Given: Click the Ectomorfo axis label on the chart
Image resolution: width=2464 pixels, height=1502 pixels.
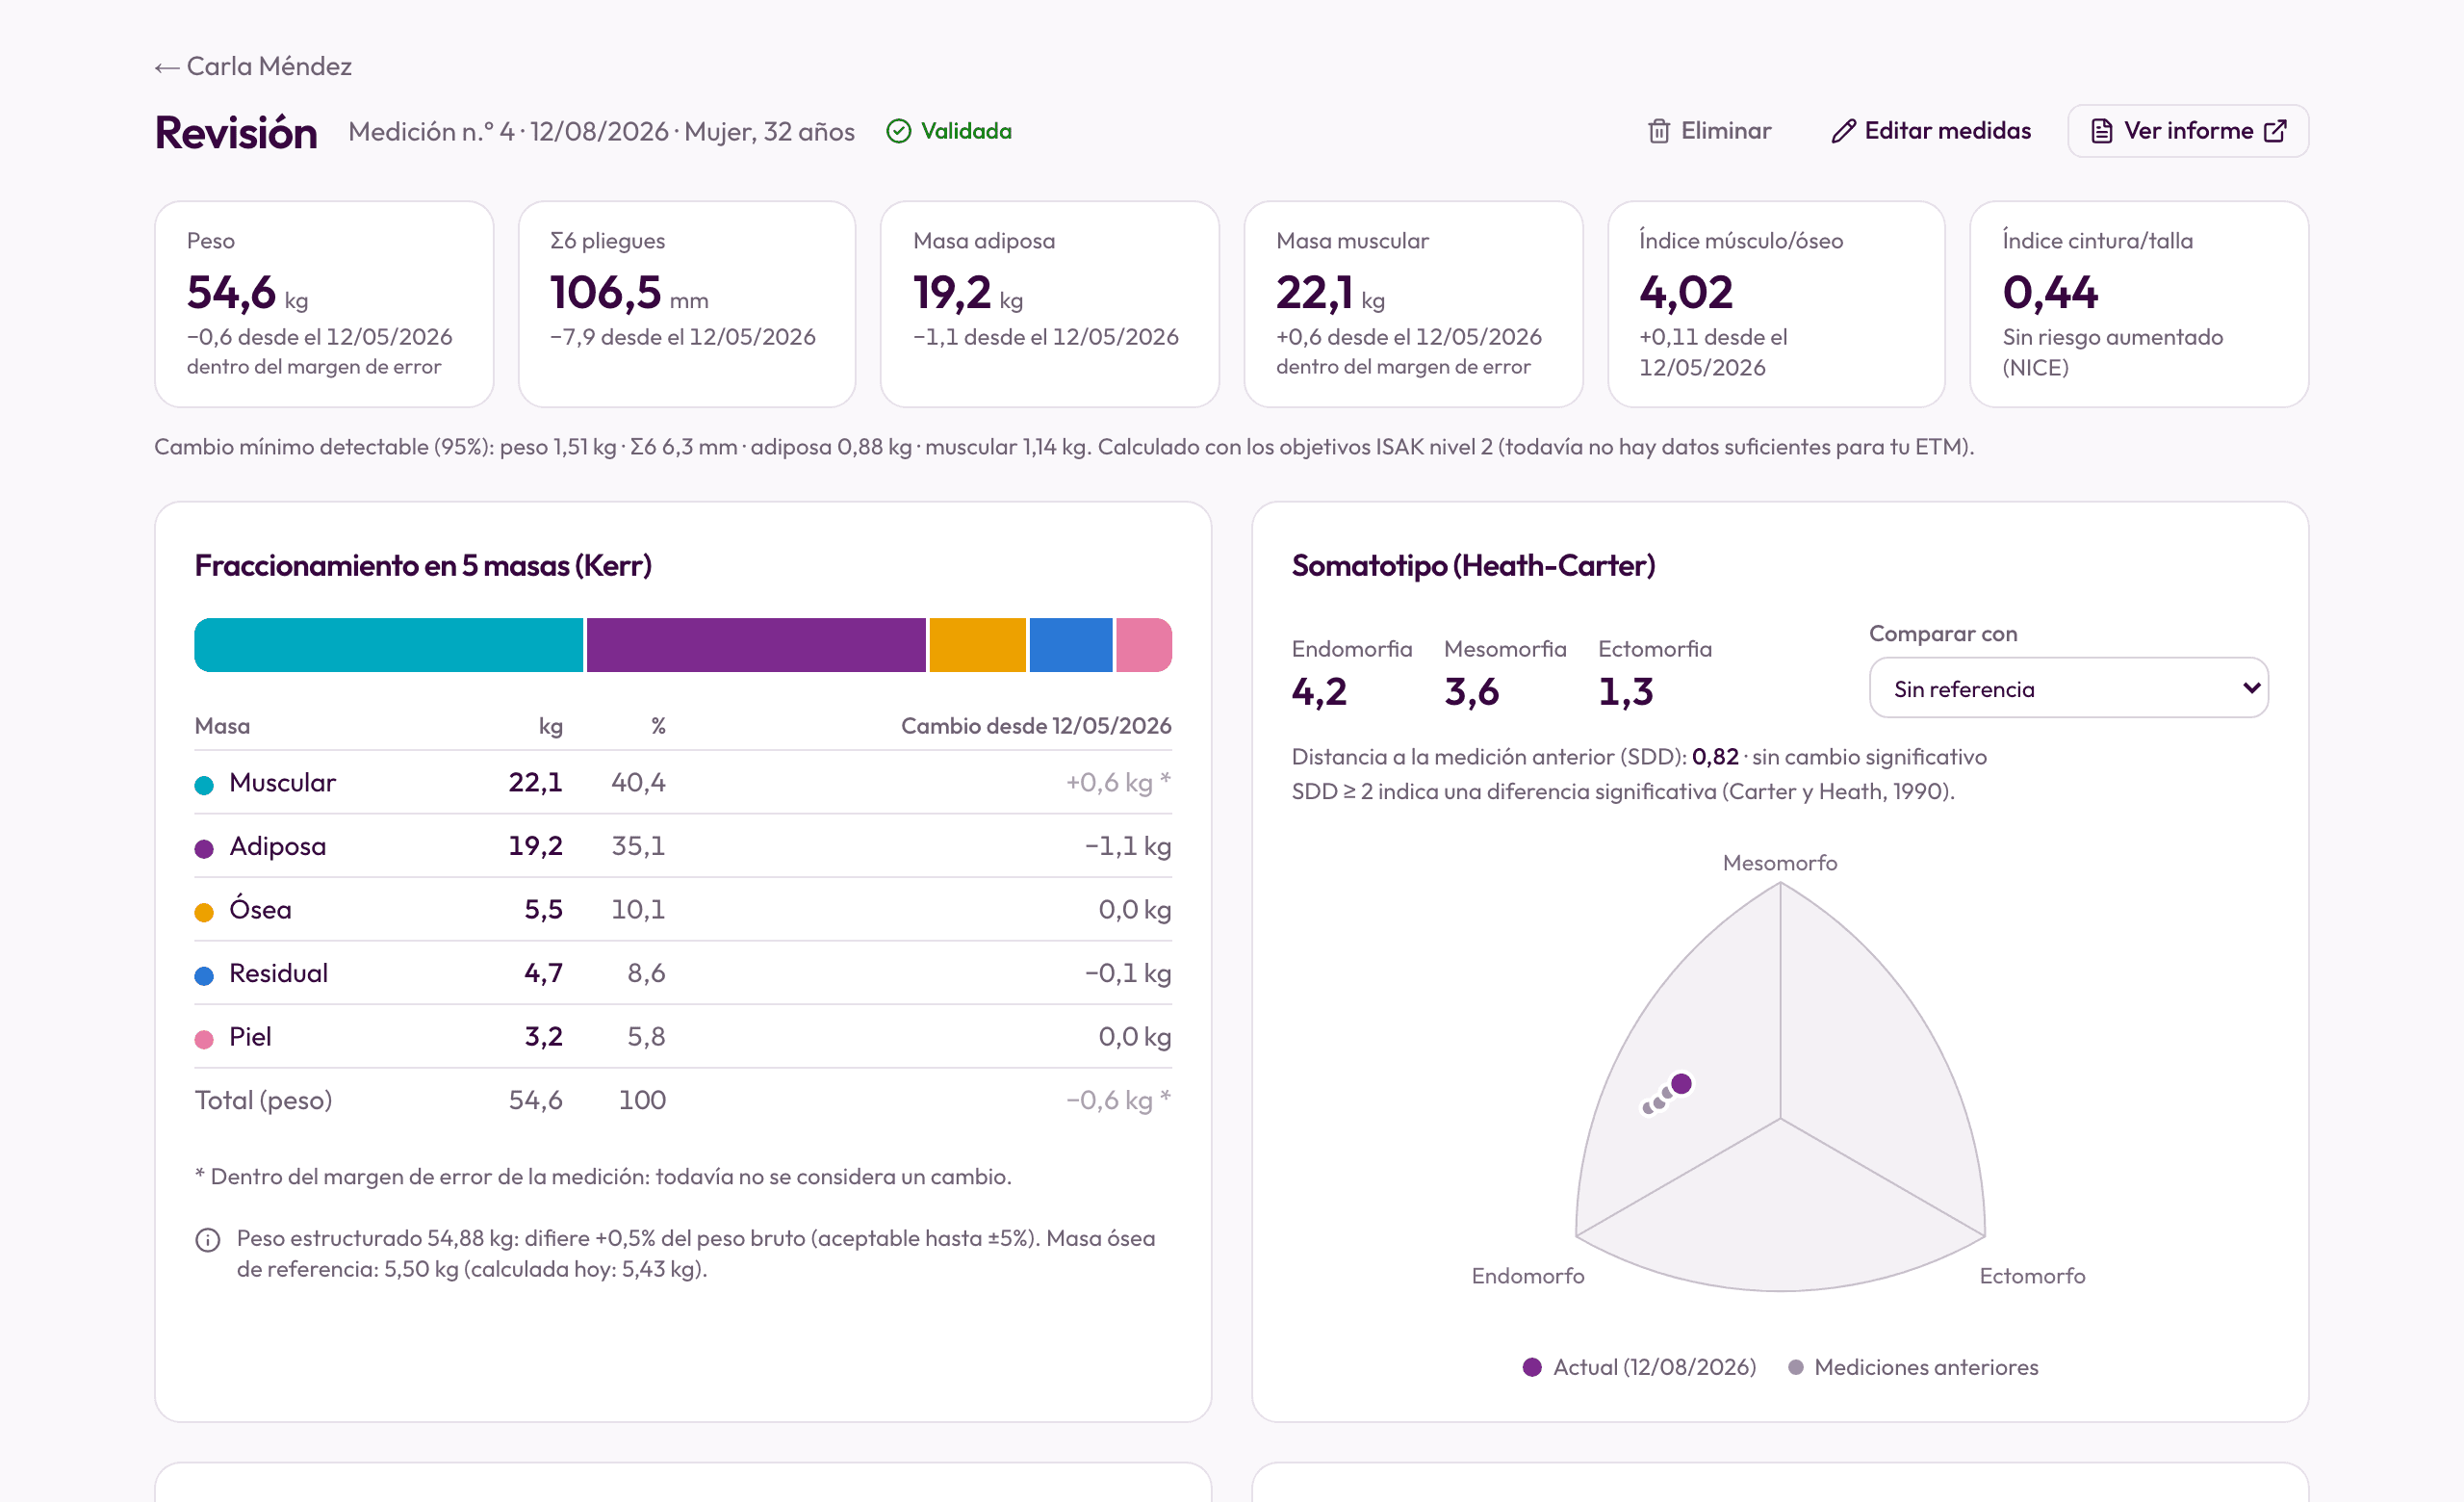Looking at the screenshot, I should click(x=2032, y=1276).
